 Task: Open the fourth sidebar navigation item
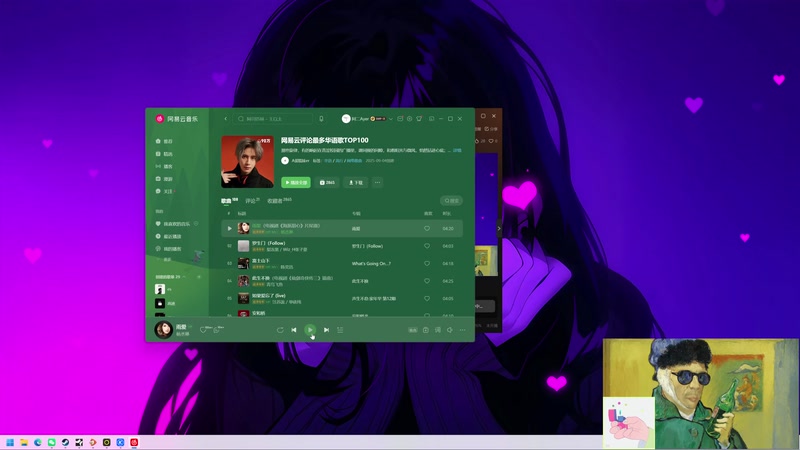coord(164,179)
